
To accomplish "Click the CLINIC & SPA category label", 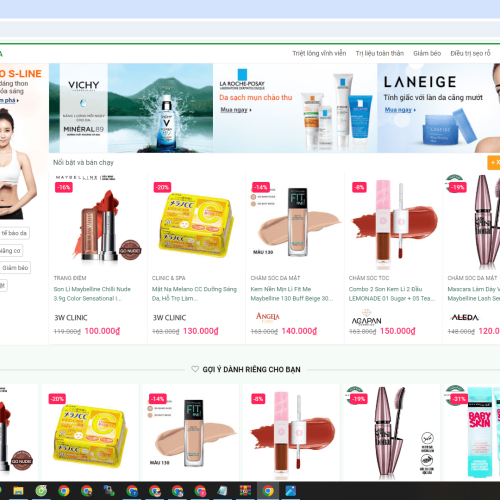I will tap(169, 278).
